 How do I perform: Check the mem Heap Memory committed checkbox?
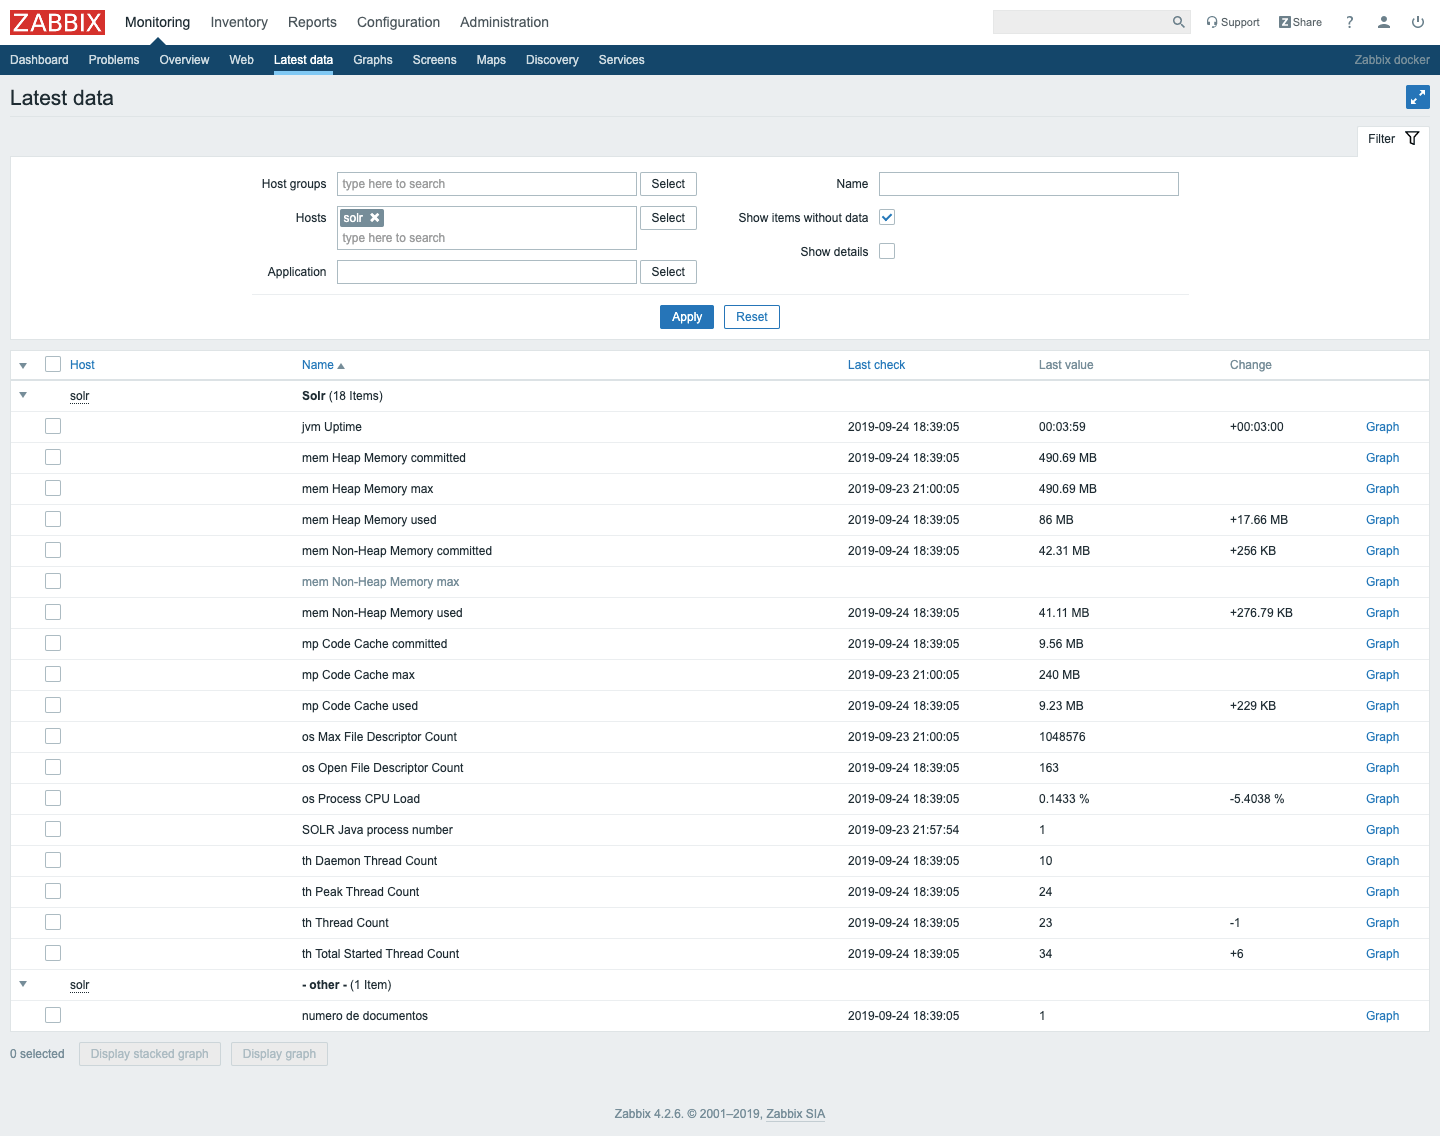(53, 457)
